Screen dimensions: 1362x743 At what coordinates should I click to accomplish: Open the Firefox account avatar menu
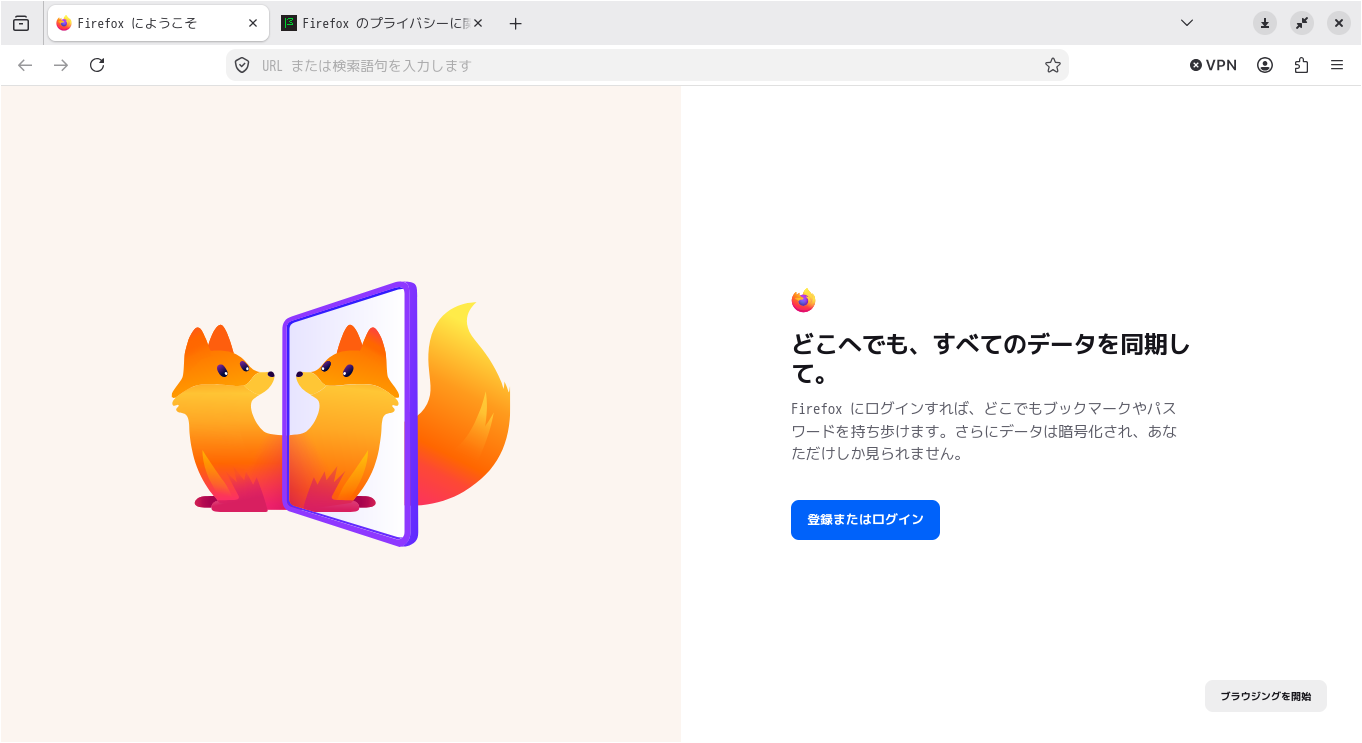click(1265, 65)
